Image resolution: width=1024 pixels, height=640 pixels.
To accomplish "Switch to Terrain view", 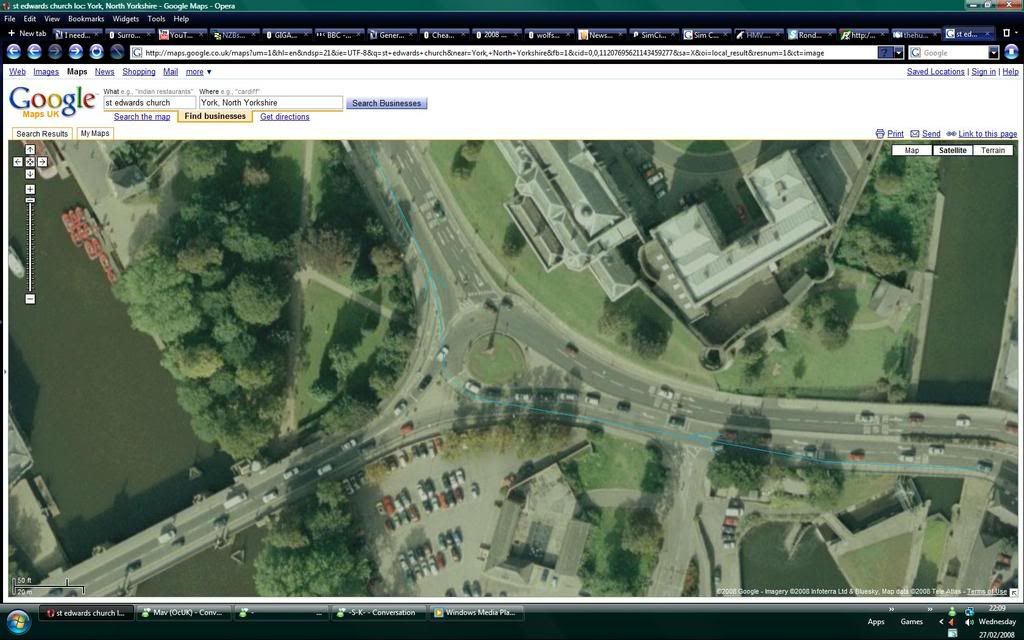I will coord(993,150).
